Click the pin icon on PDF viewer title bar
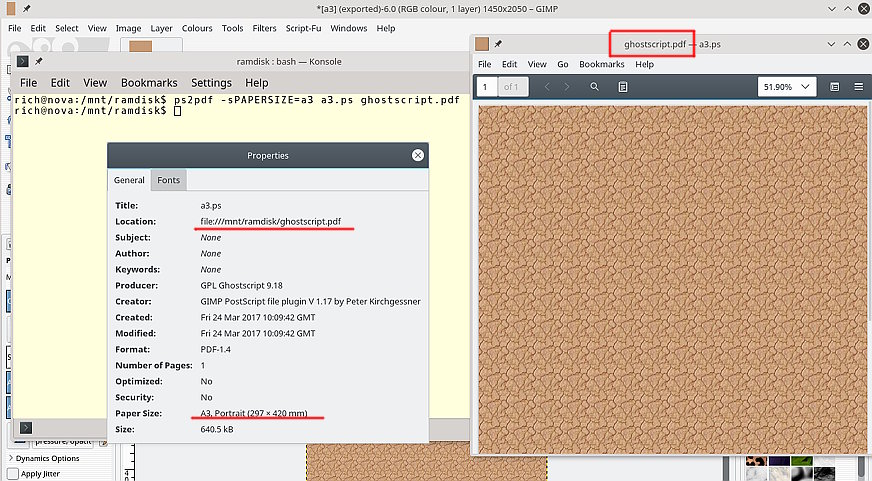The image size is (872, 481). coord(498,44)
